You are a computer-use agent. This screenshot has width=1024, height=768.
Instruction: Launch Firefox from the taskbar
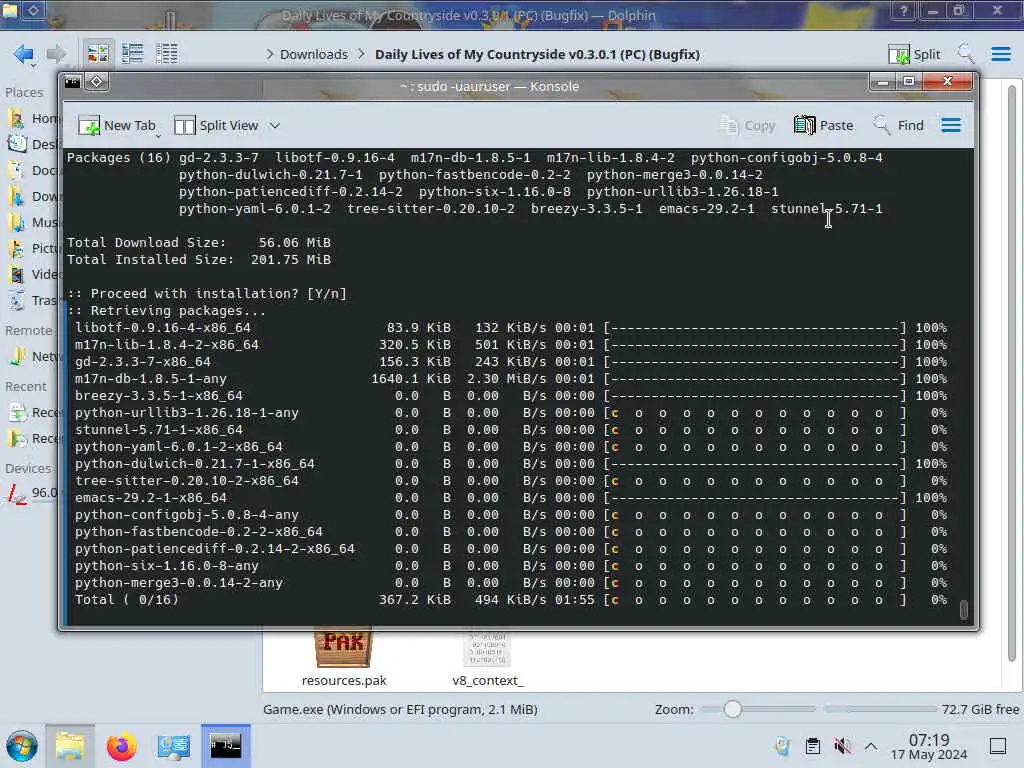[x=121, y=746]
